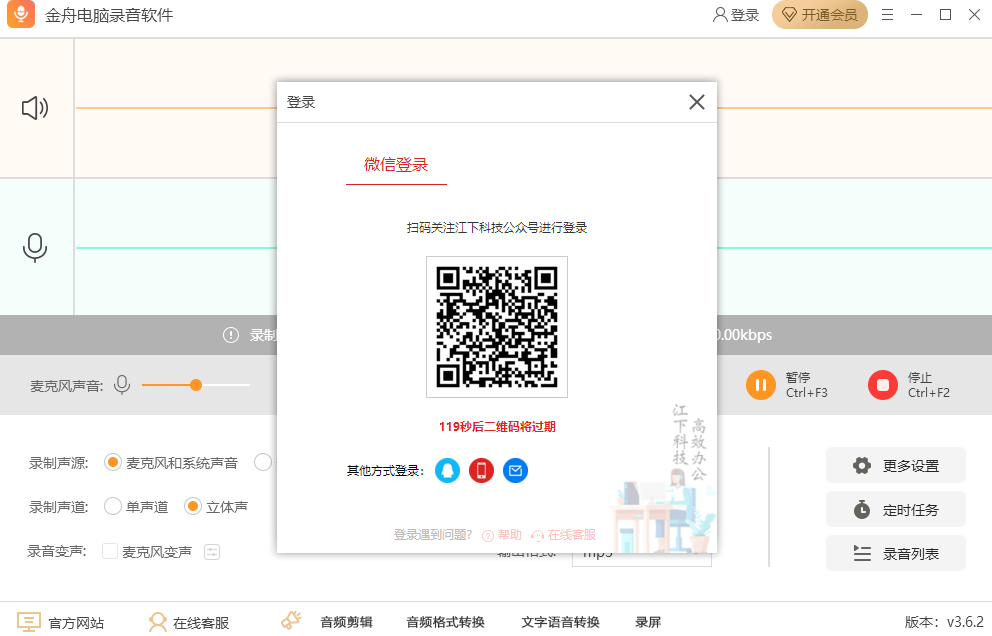
Task: Adjust the 麦克风声音 volume slider
Action: point(195,385)
